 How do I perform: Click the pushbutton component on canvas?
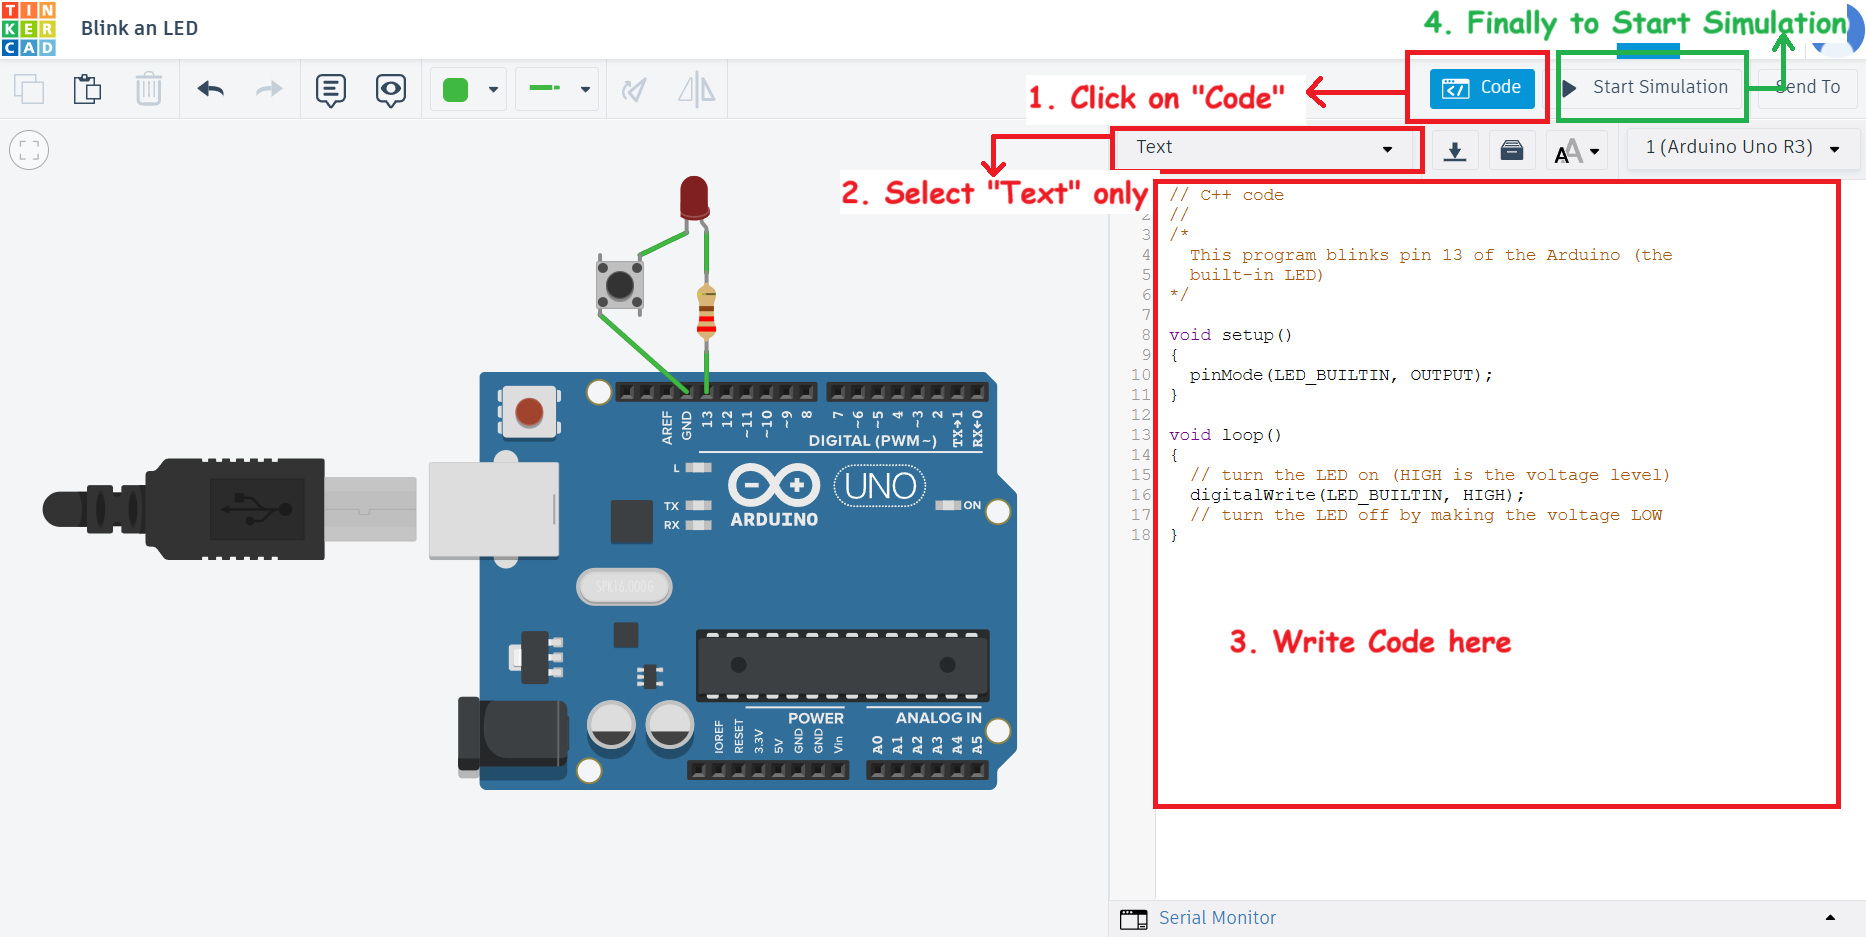tap(620, 285)
